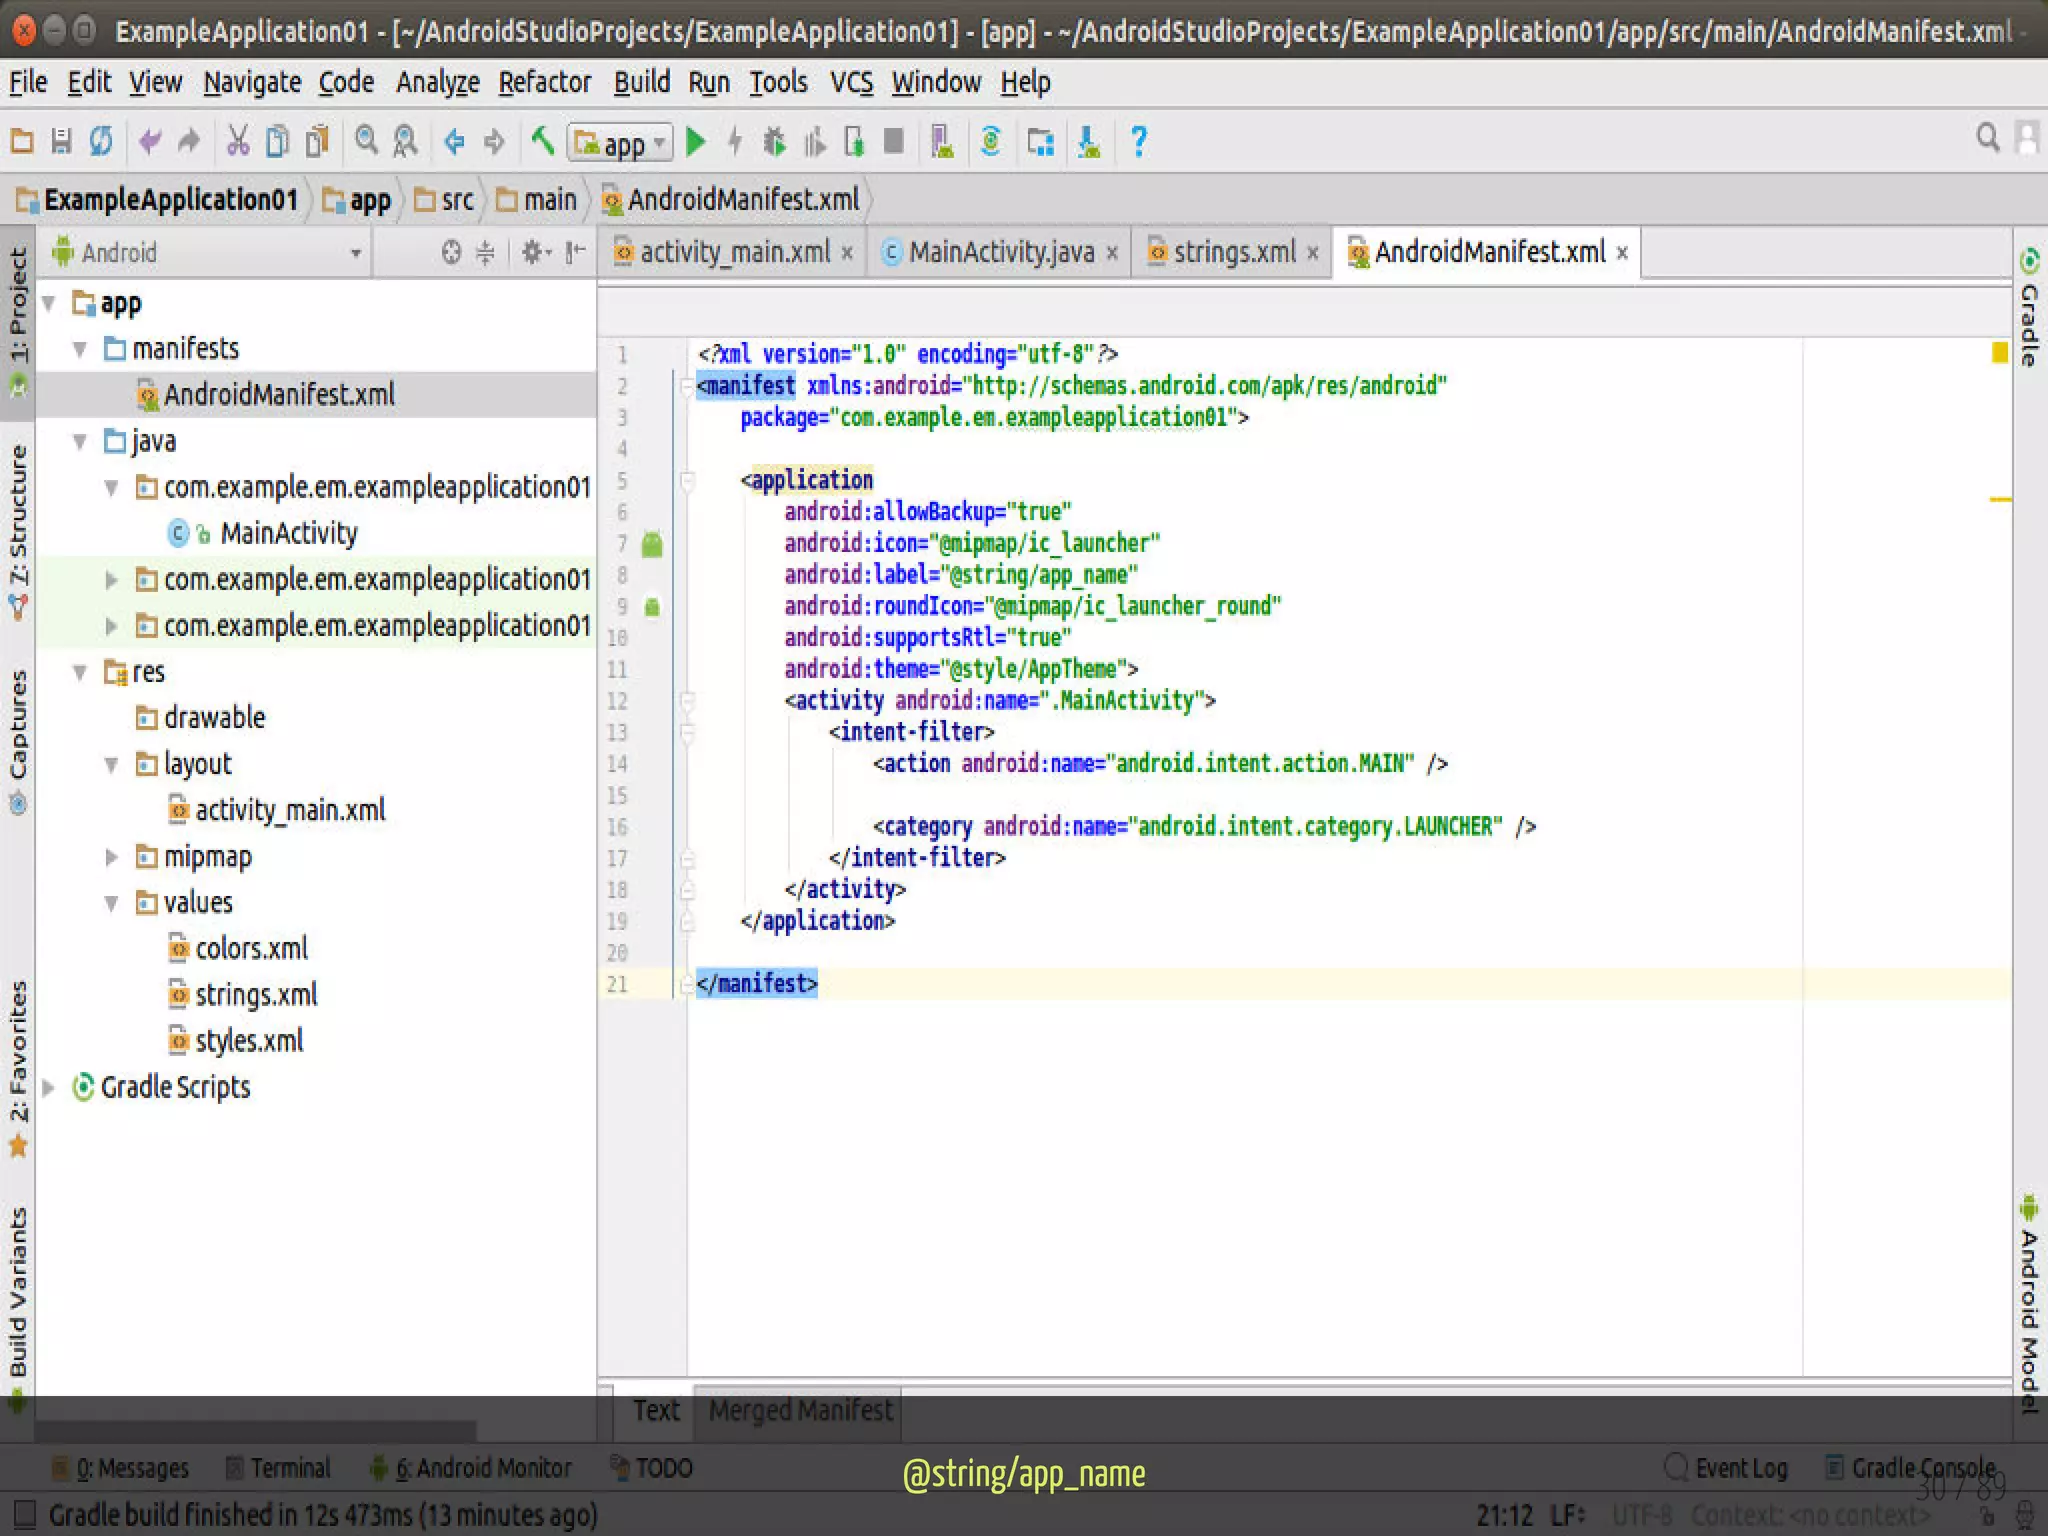Click the Apply Changes lightning icon
This screenshot has height=1536, width=2048.
click(x=735, y=141)
